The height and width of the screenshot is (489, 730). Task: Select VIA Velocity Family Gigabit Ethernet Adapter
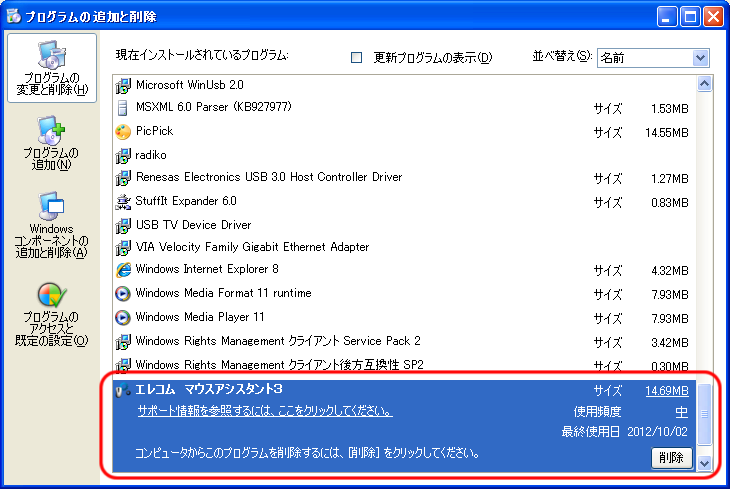[x=404, y=247]
